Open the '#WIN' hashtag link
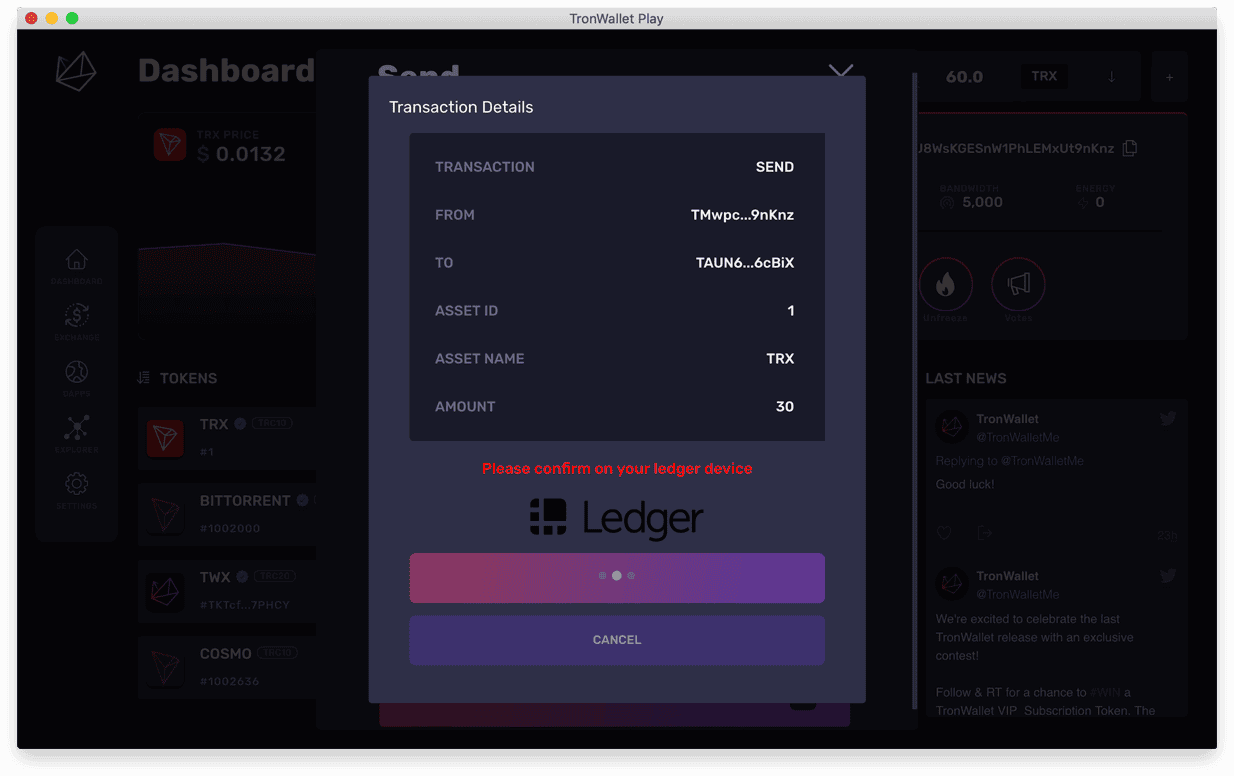Screen dimensions: 1234x776 pyautogui.click(x=1105, y=692)
